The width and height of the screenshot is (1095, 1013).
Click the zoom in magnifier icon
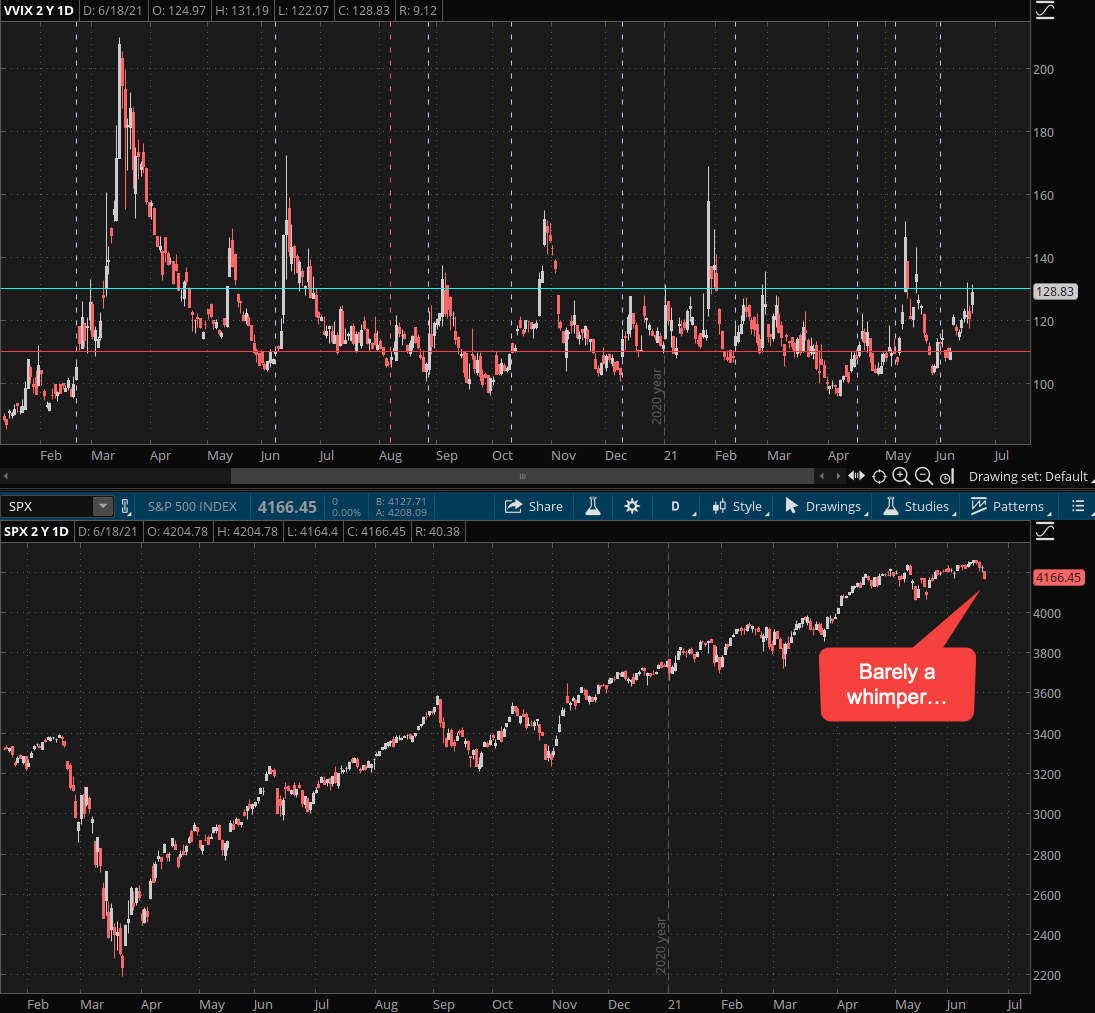[901, 476]
